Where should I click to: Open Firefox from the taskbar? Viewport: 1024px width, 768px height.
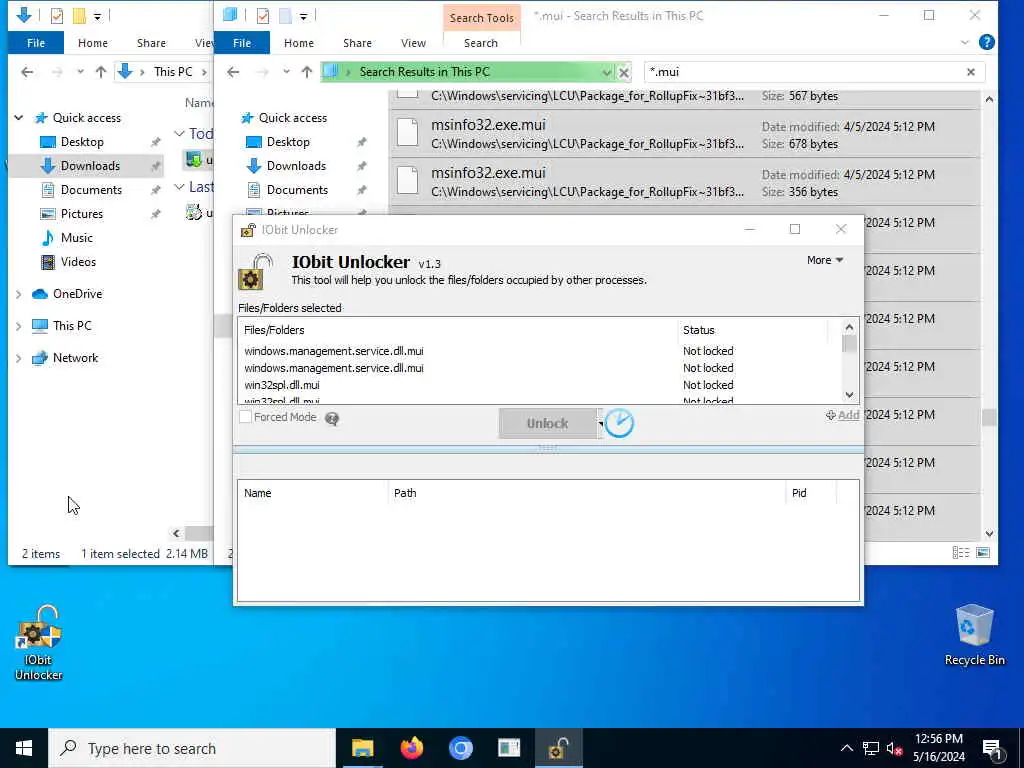411,748
